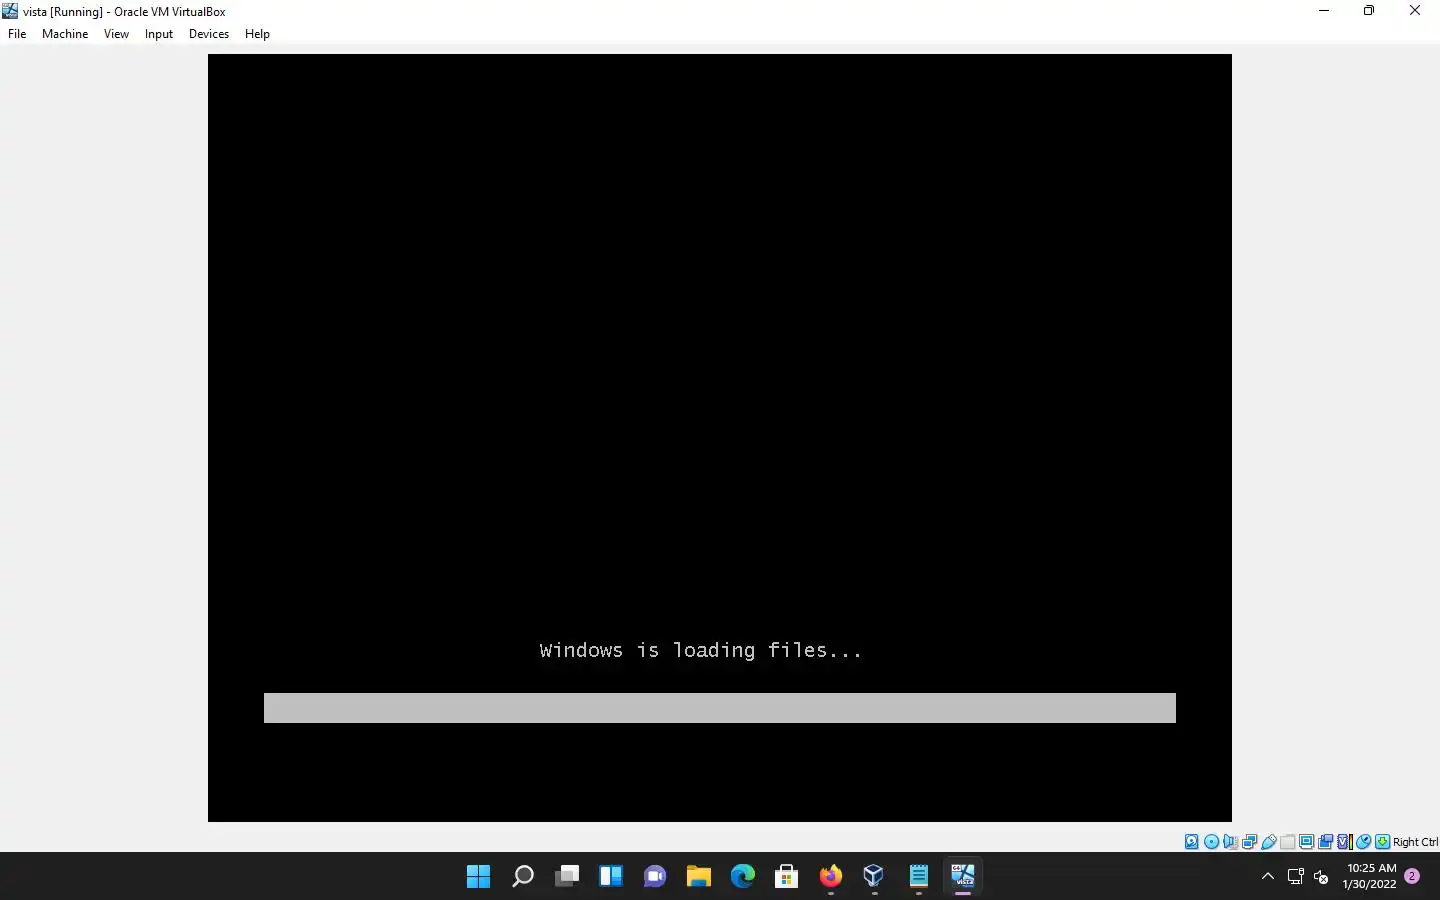Click the audio status icon
The width and height of the screenshot is (1440, 900).
1230,842
